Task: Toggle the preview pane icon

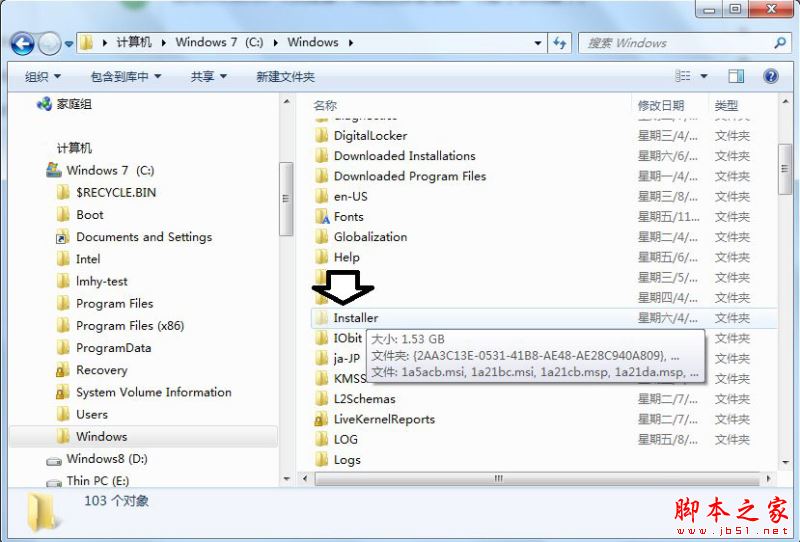Action: [x=736, y=76]
